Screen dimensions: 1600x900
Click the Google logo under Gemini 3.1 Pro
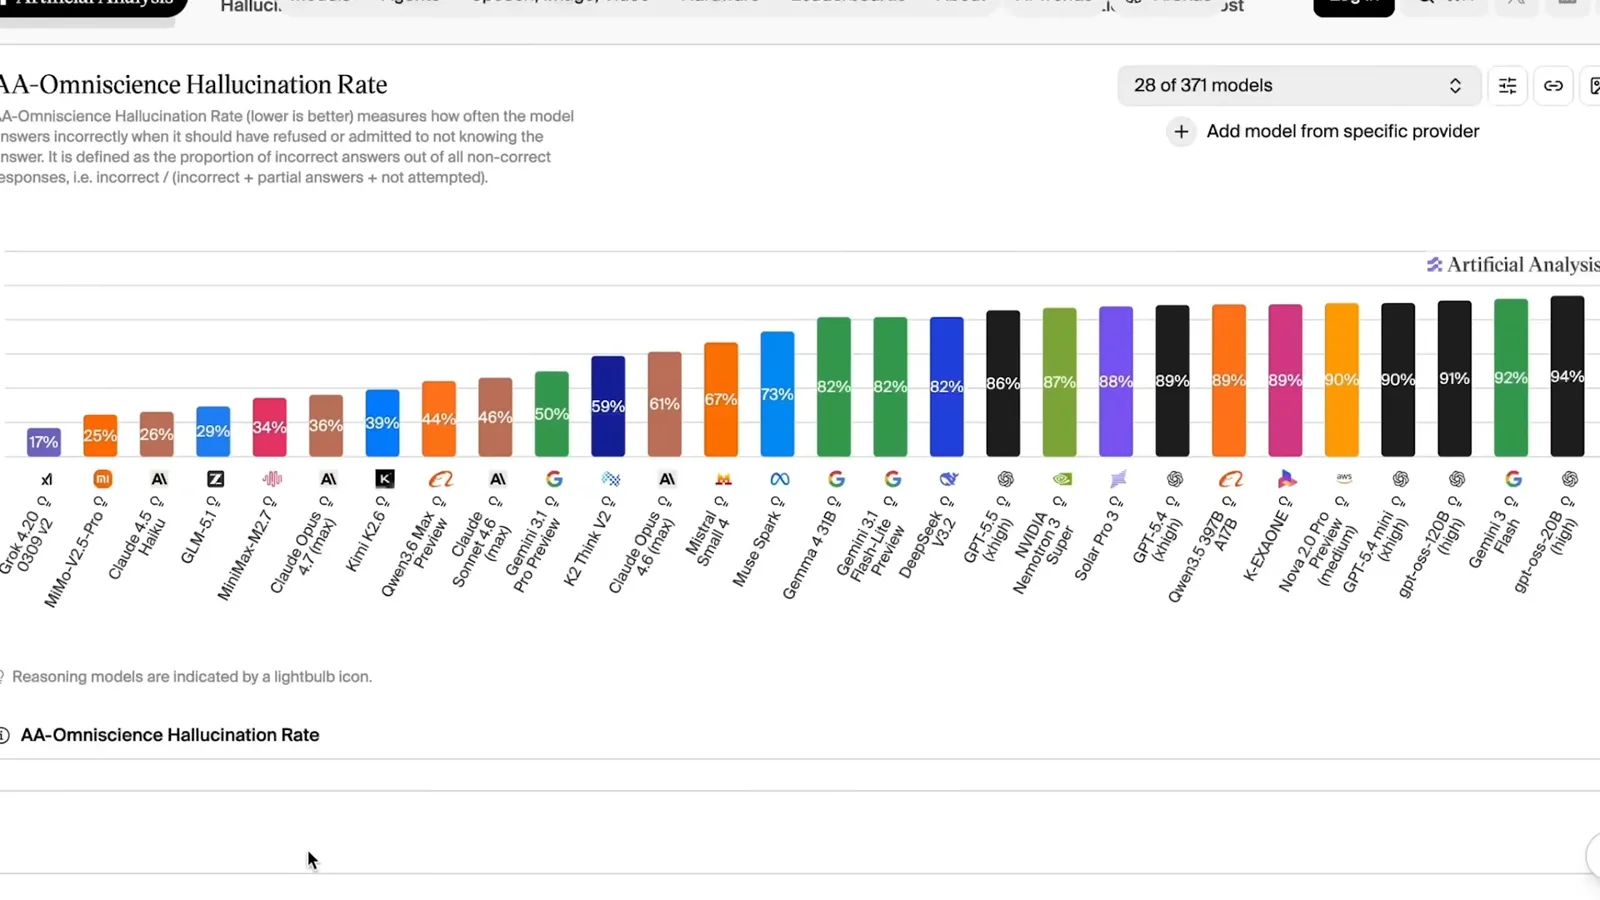tap(554, 479)
